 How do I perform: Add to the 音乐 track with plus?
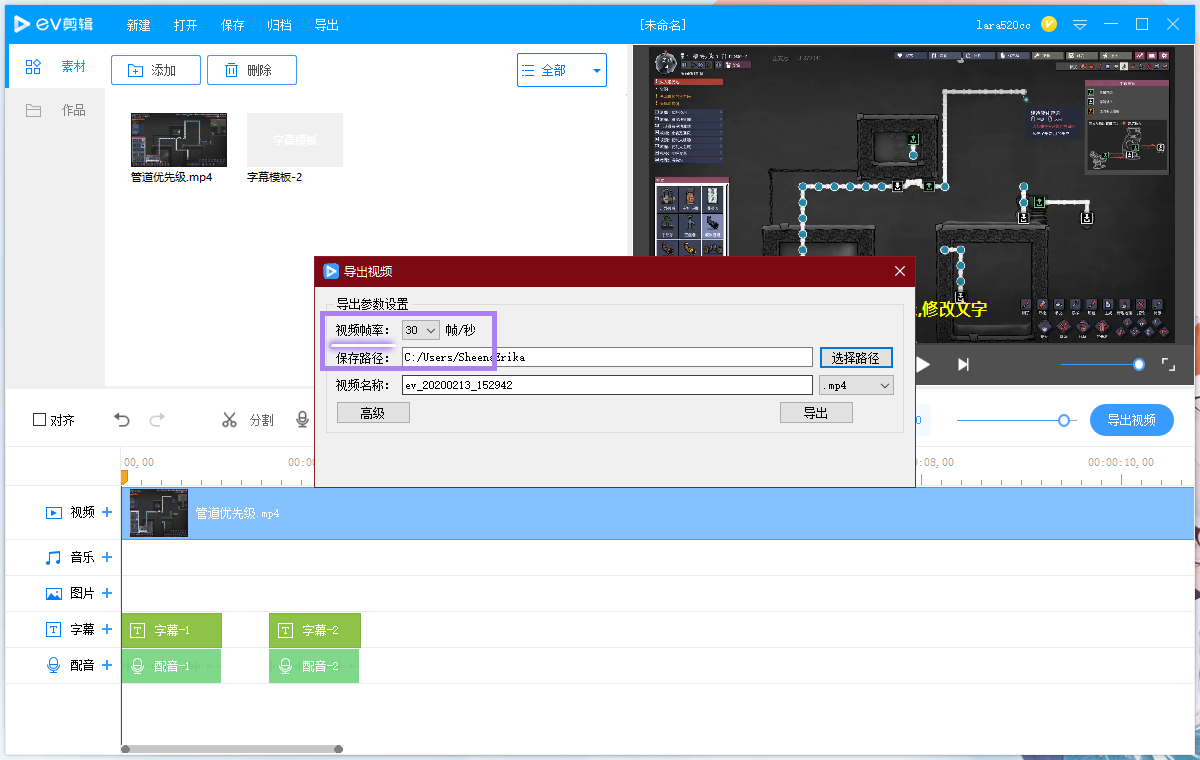107,557
